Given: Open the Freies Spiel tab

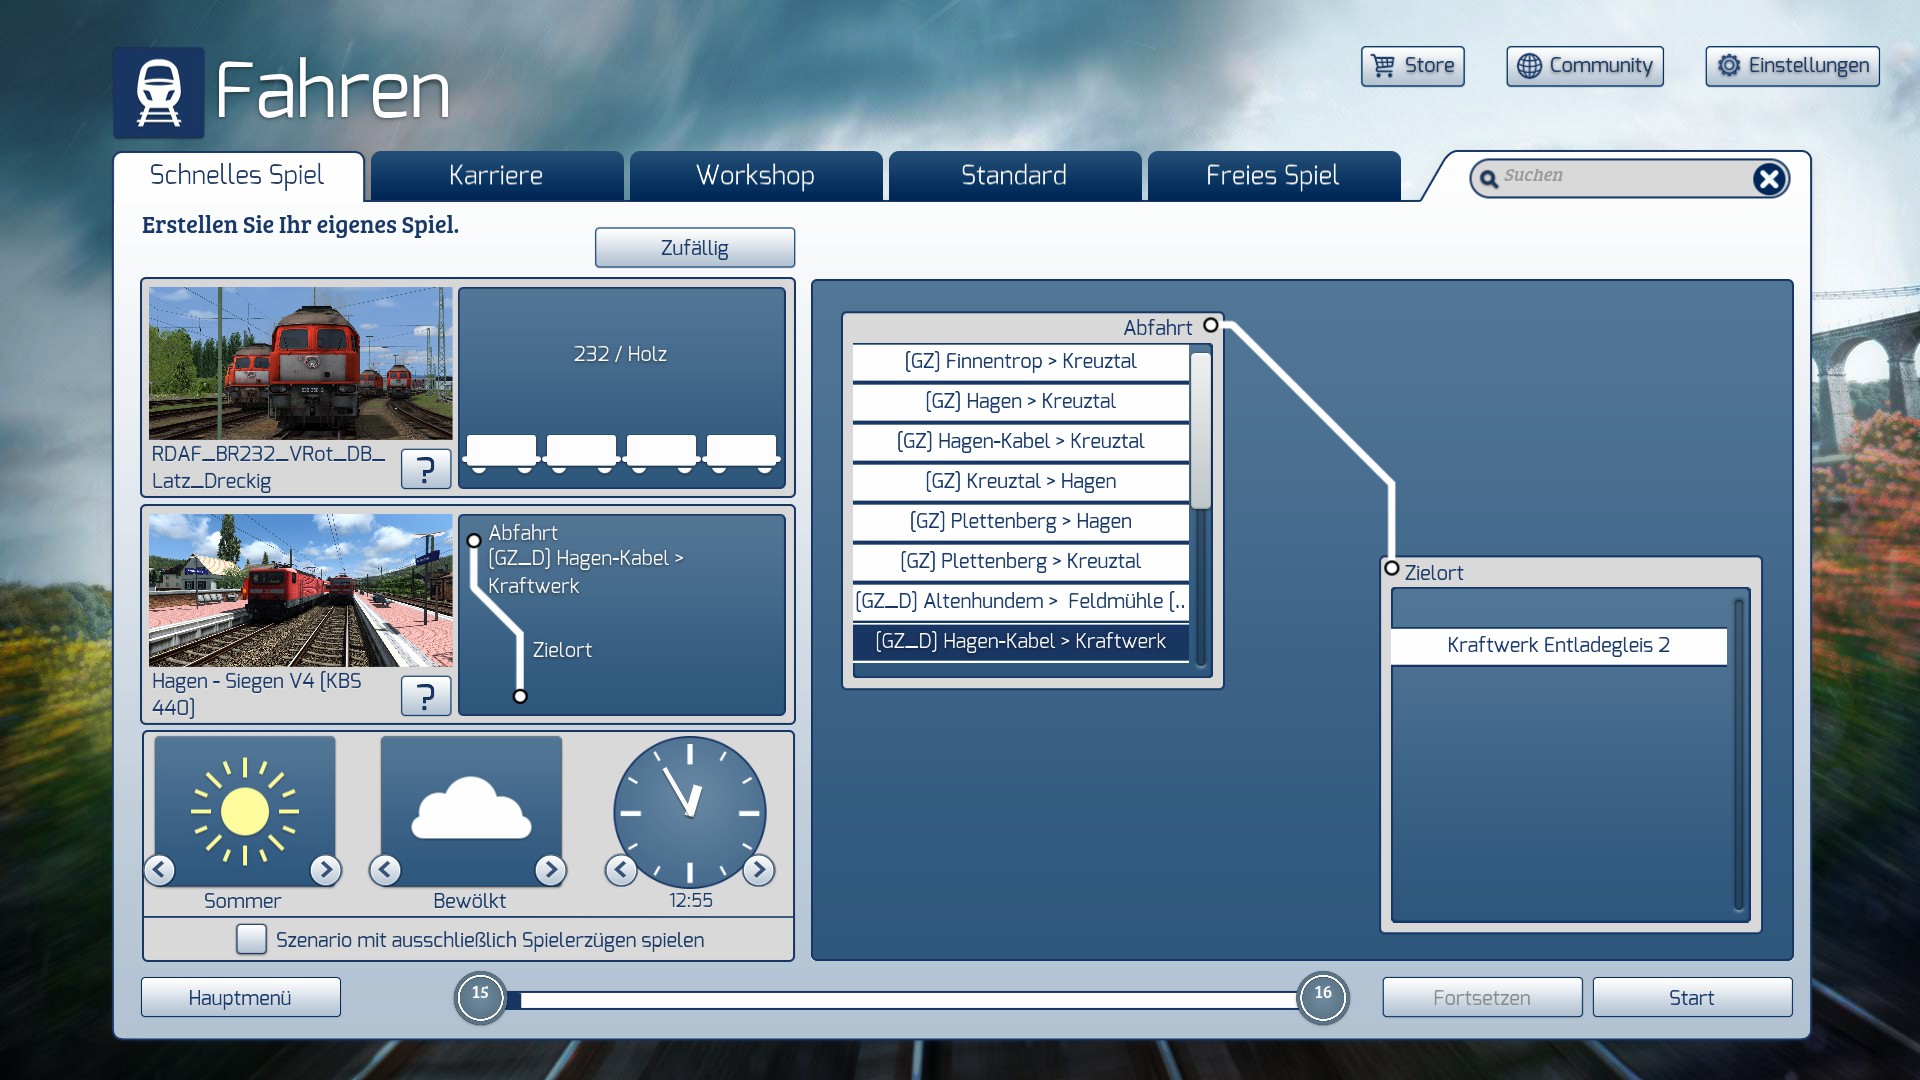Looking at the screenshot, I should click(x=1272, y=176).
